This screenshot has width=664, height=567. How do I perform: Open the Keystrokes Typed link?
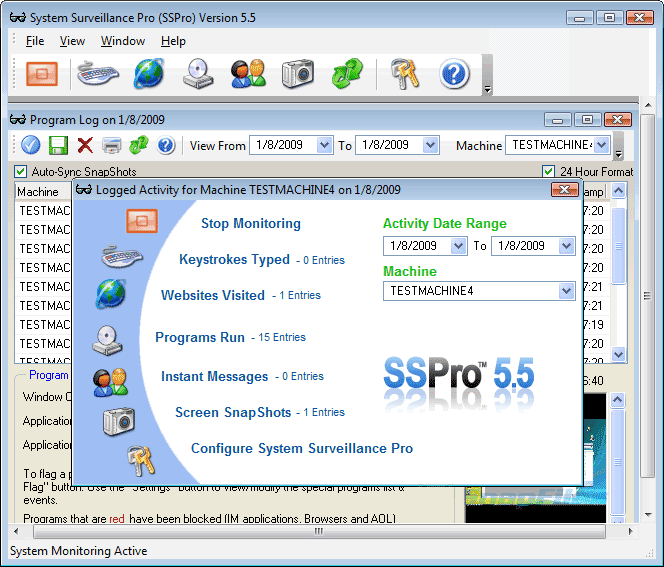click(x=234, y=259)
